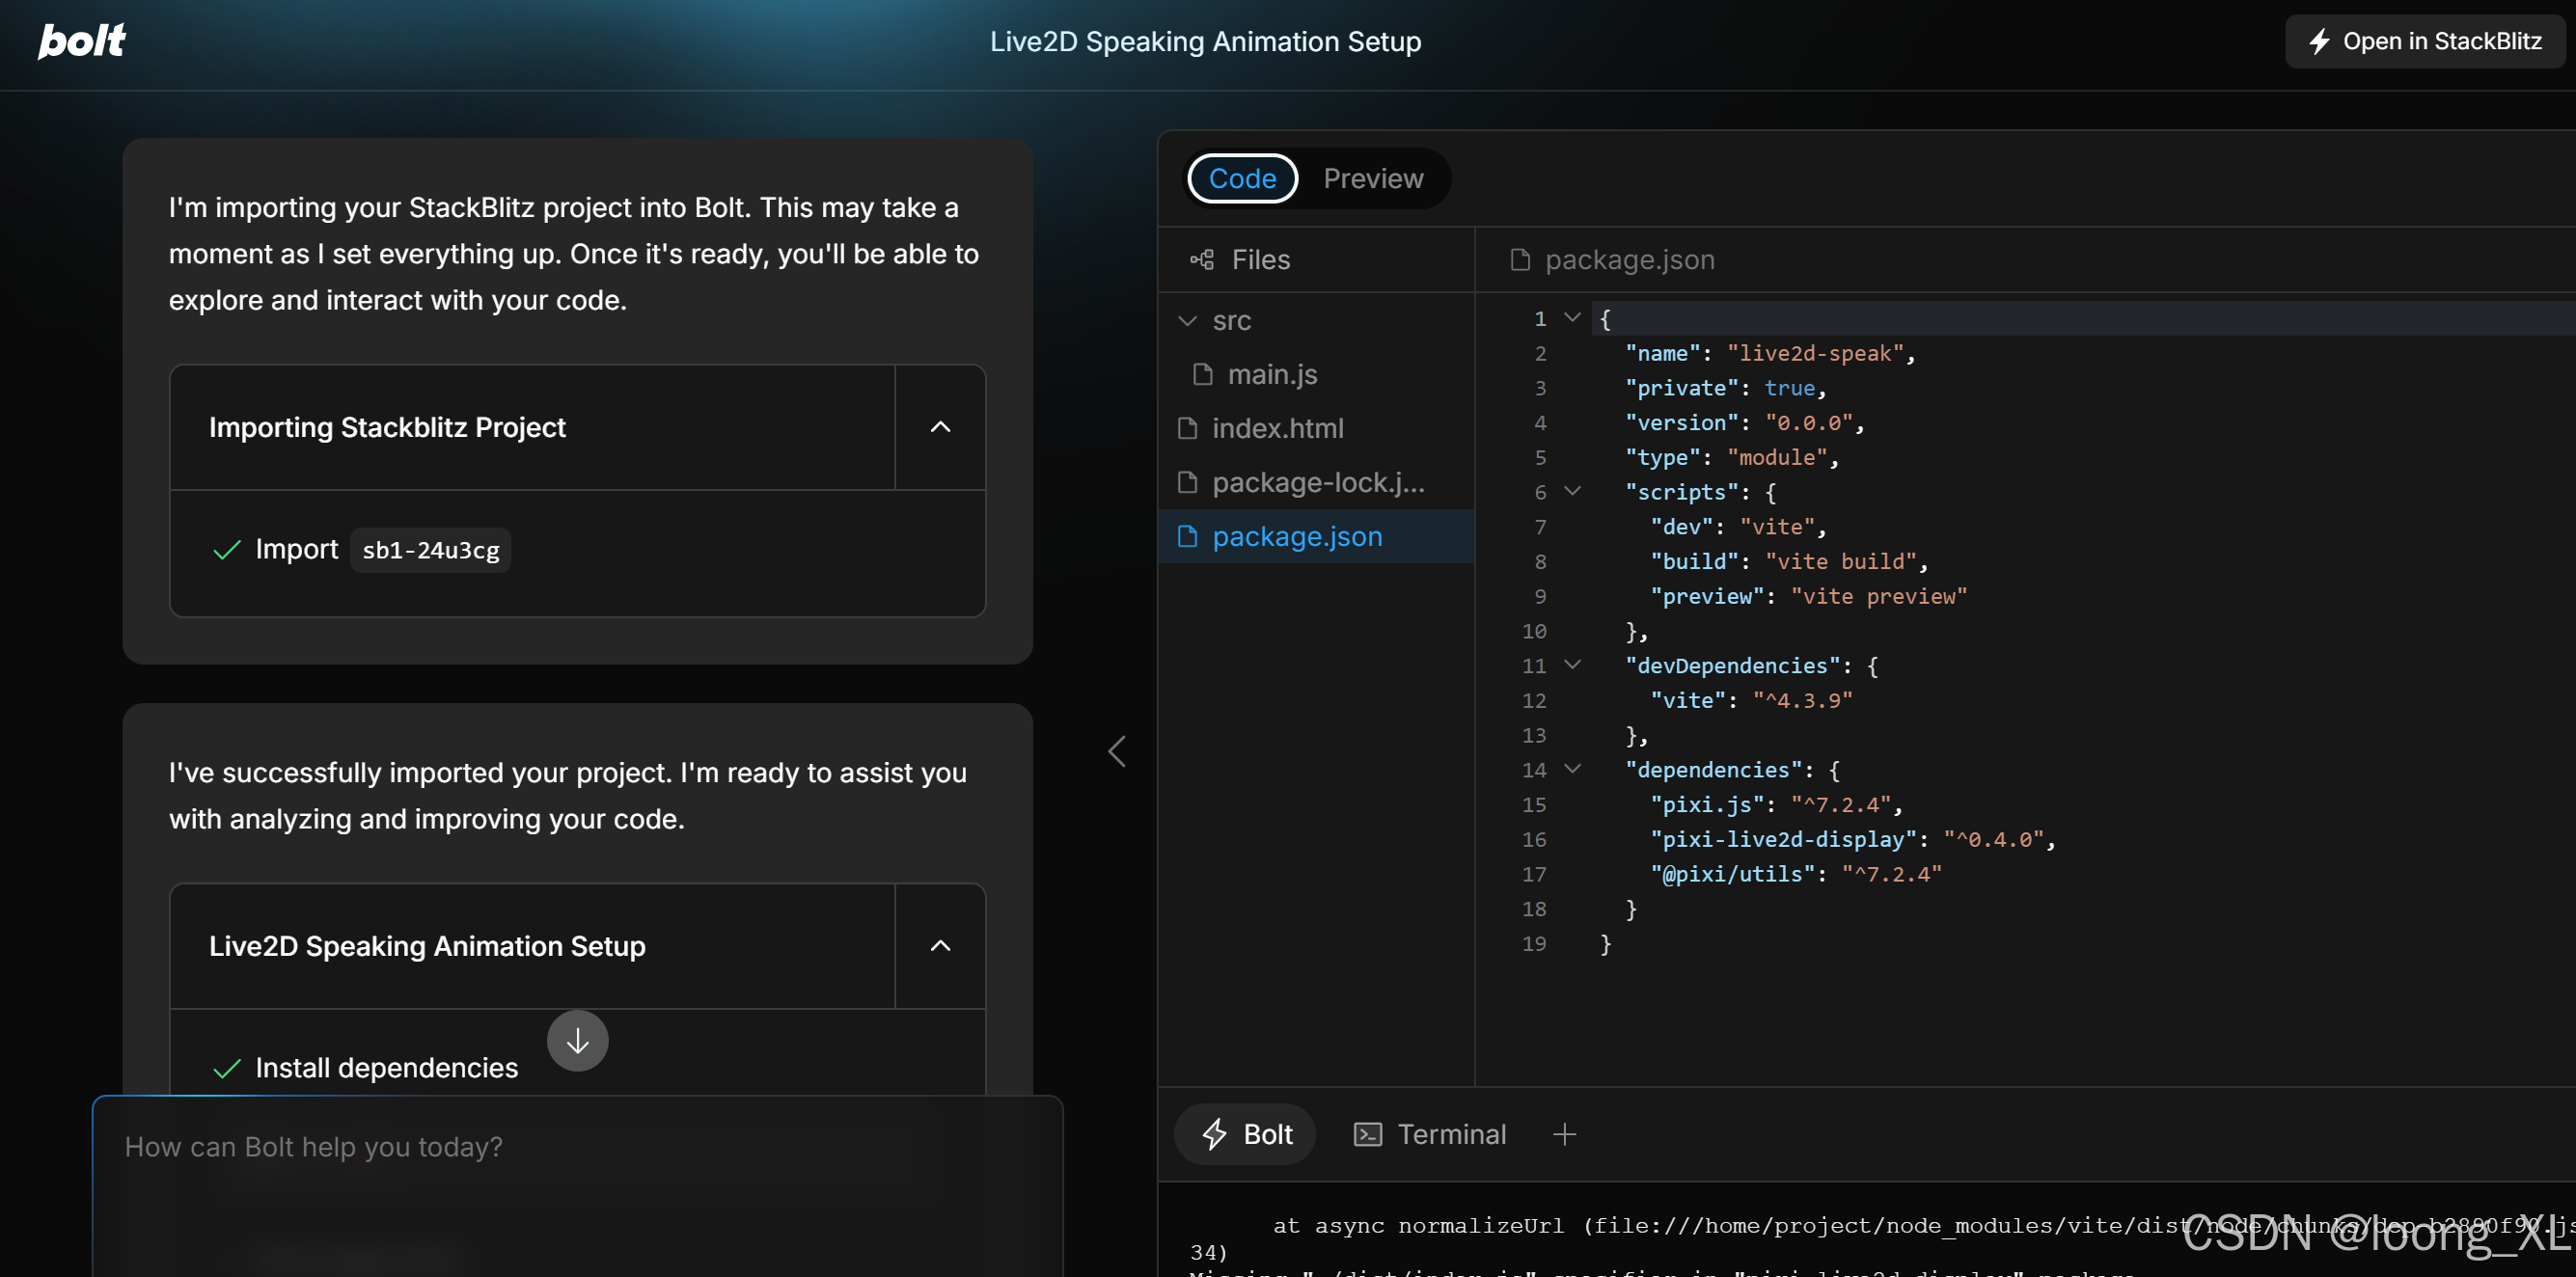Click Import step checkmark icon
This screenshot has width=2576, height=1277.
tap(227, 550)
